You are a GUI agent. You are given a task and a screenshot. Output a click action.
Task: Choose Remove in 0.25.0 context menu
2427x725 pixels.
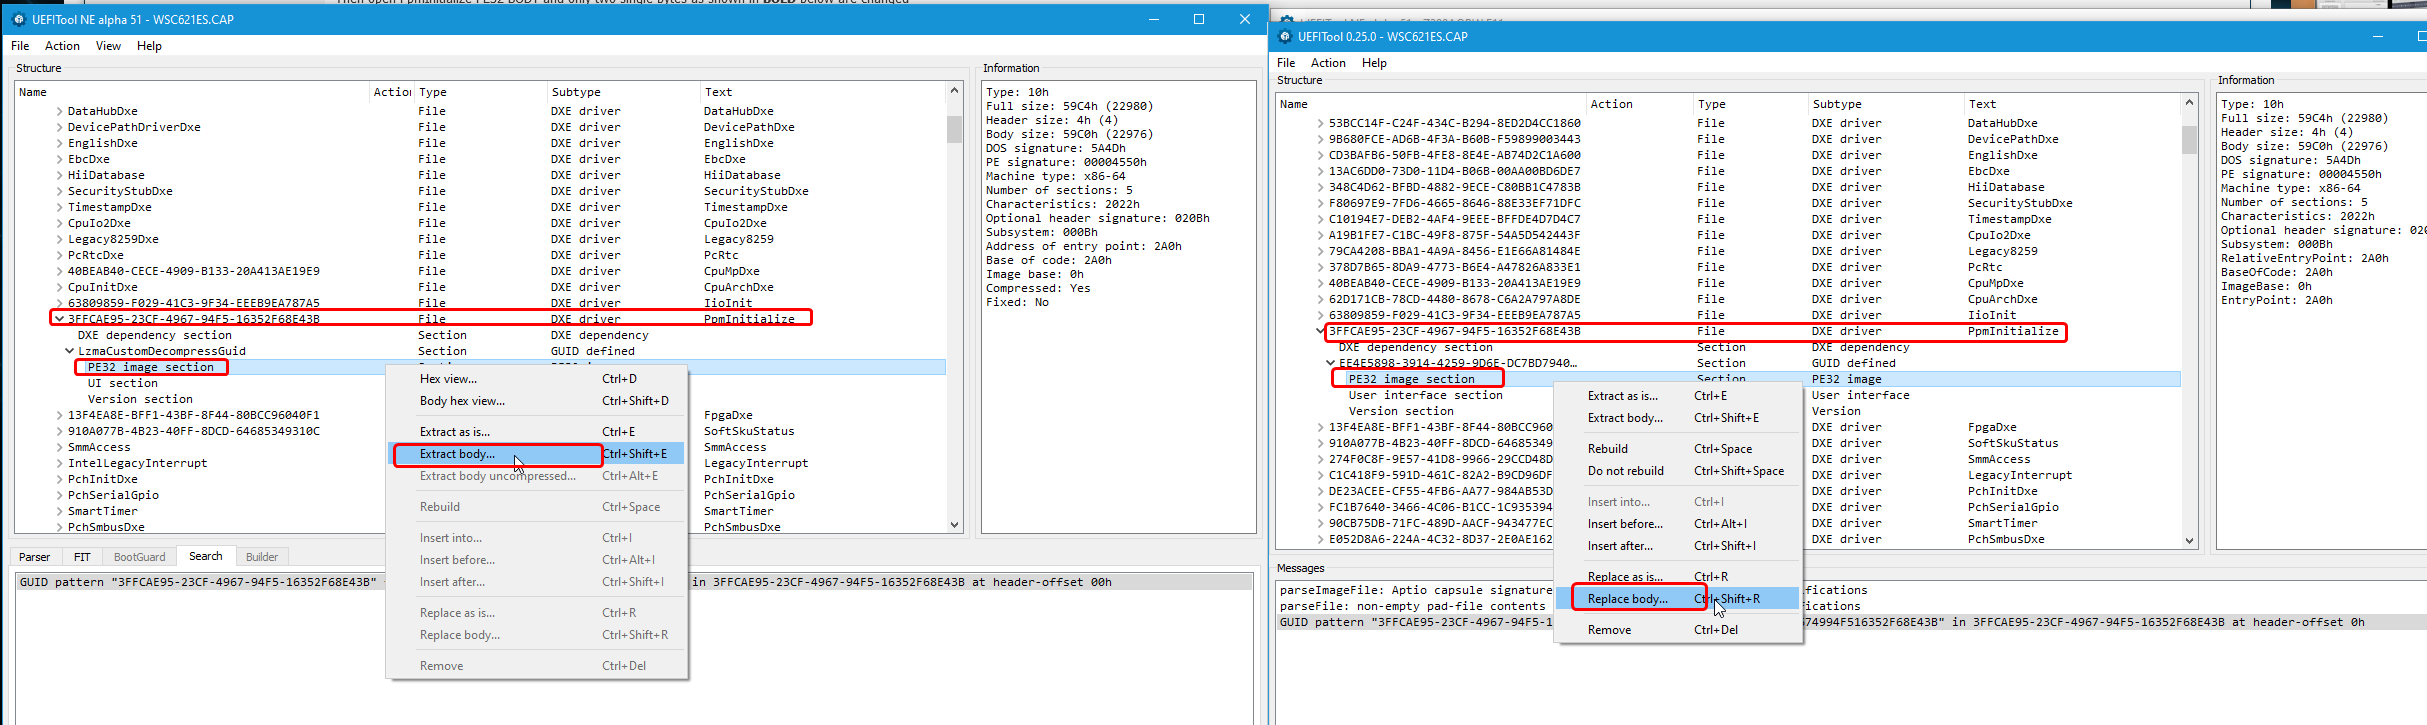(x=1678, y=630)
